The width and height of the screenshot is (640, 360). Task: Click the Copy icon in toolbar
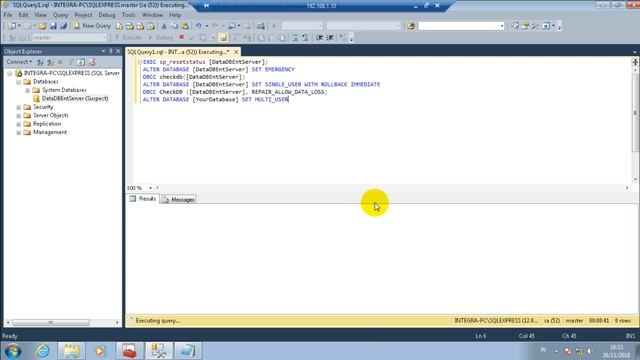(174, 26)
